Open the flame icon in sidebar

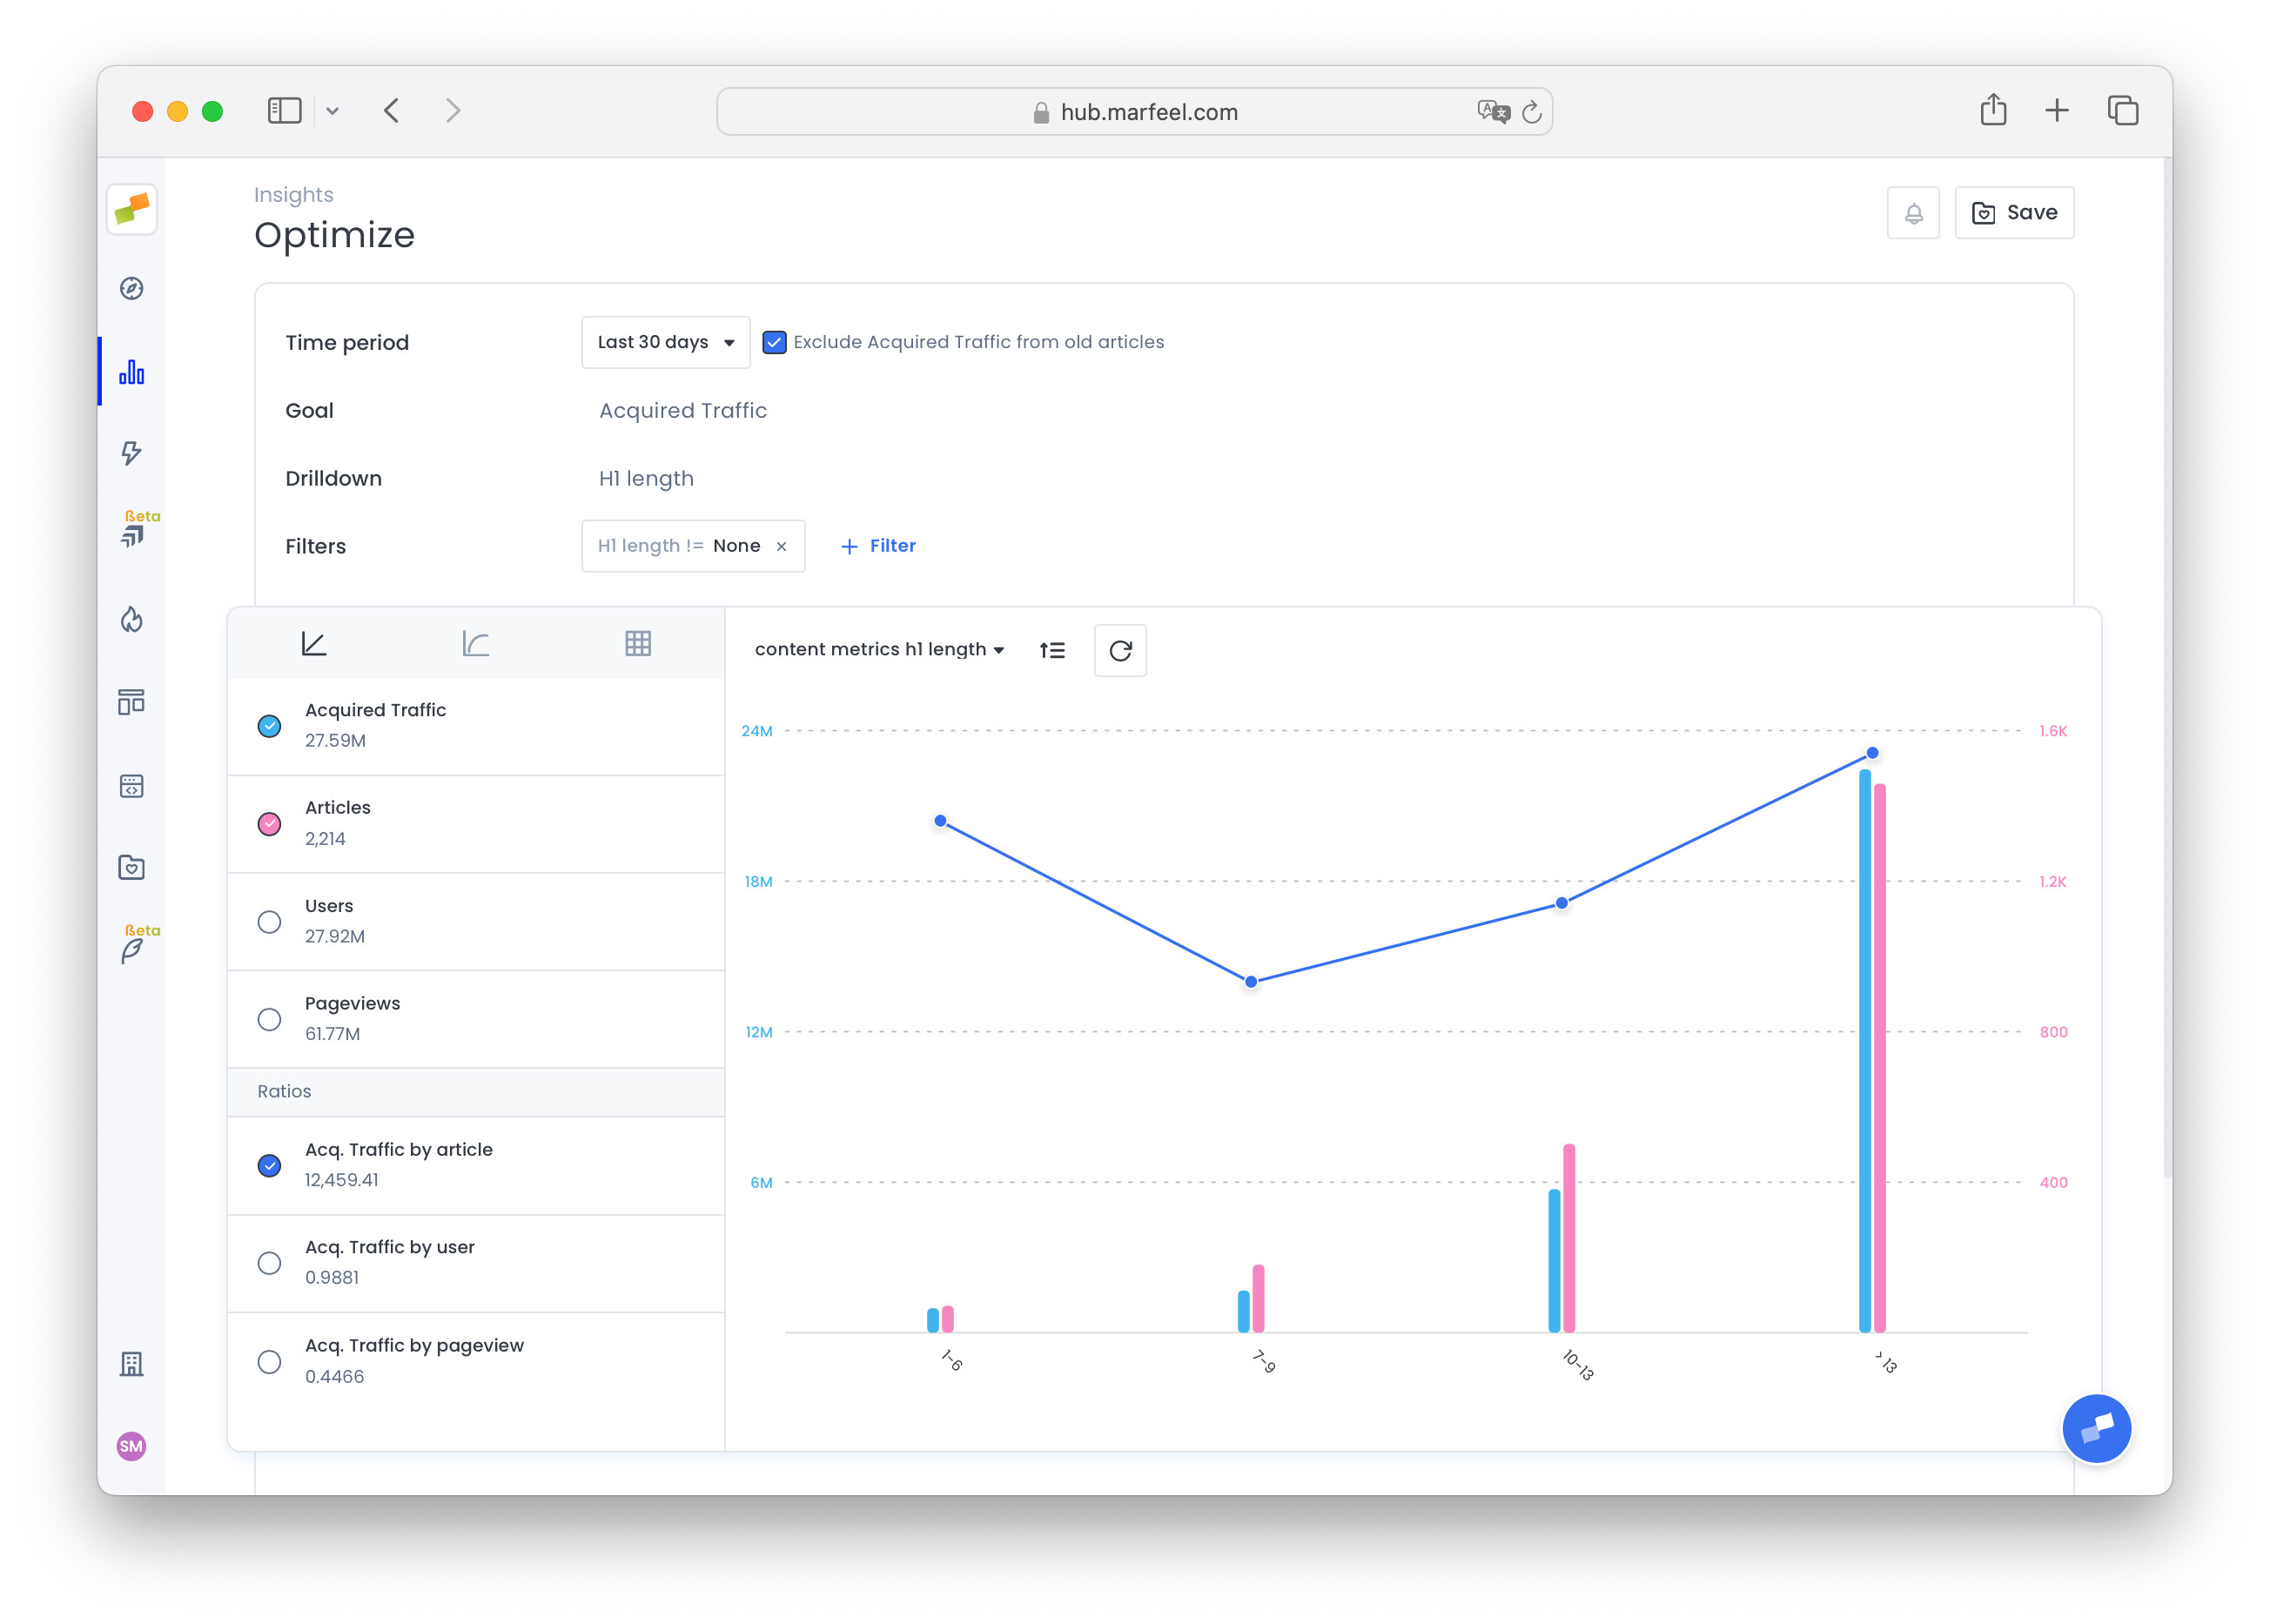[x=131, y=619]
